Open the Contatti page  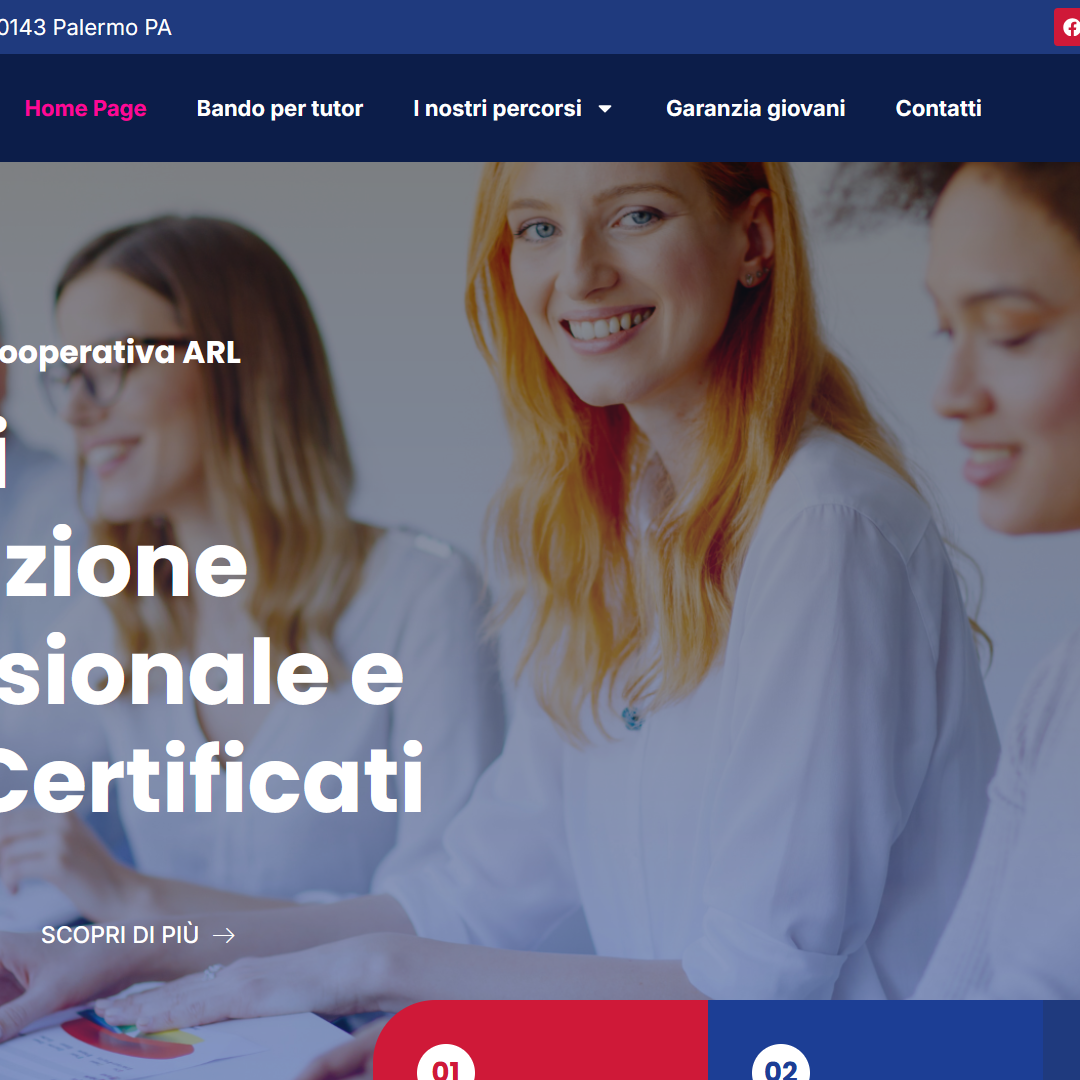tap(938, 108)
